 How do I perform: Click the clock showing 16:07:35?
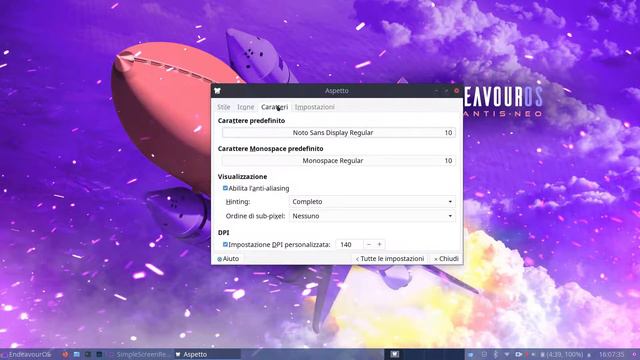(x=612, y=354)
